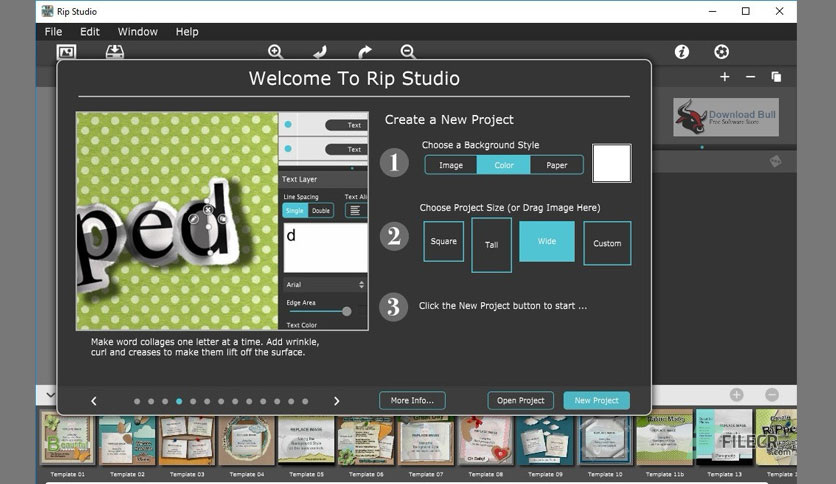Viewport: 836px width, 484px height.
Task: Select the highlighted fourth slide dot
Action: 179,401
